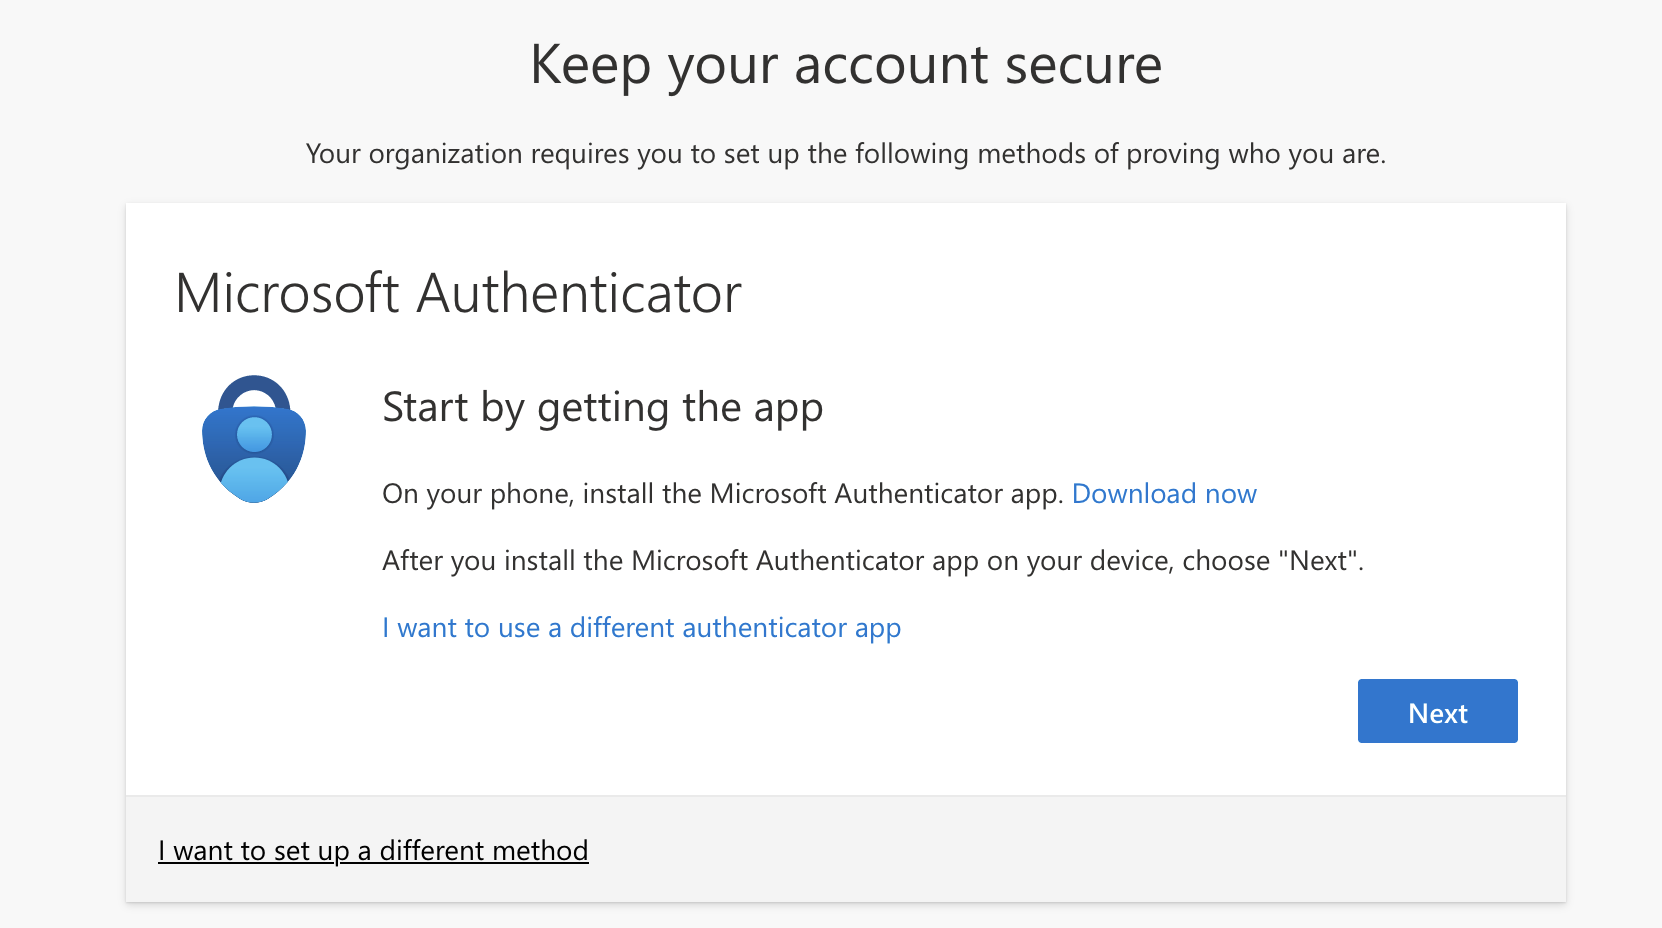Click the Microsoft Authenticator title text
Viewport: 1662px width, 928px height.
(x=458, y=294)
